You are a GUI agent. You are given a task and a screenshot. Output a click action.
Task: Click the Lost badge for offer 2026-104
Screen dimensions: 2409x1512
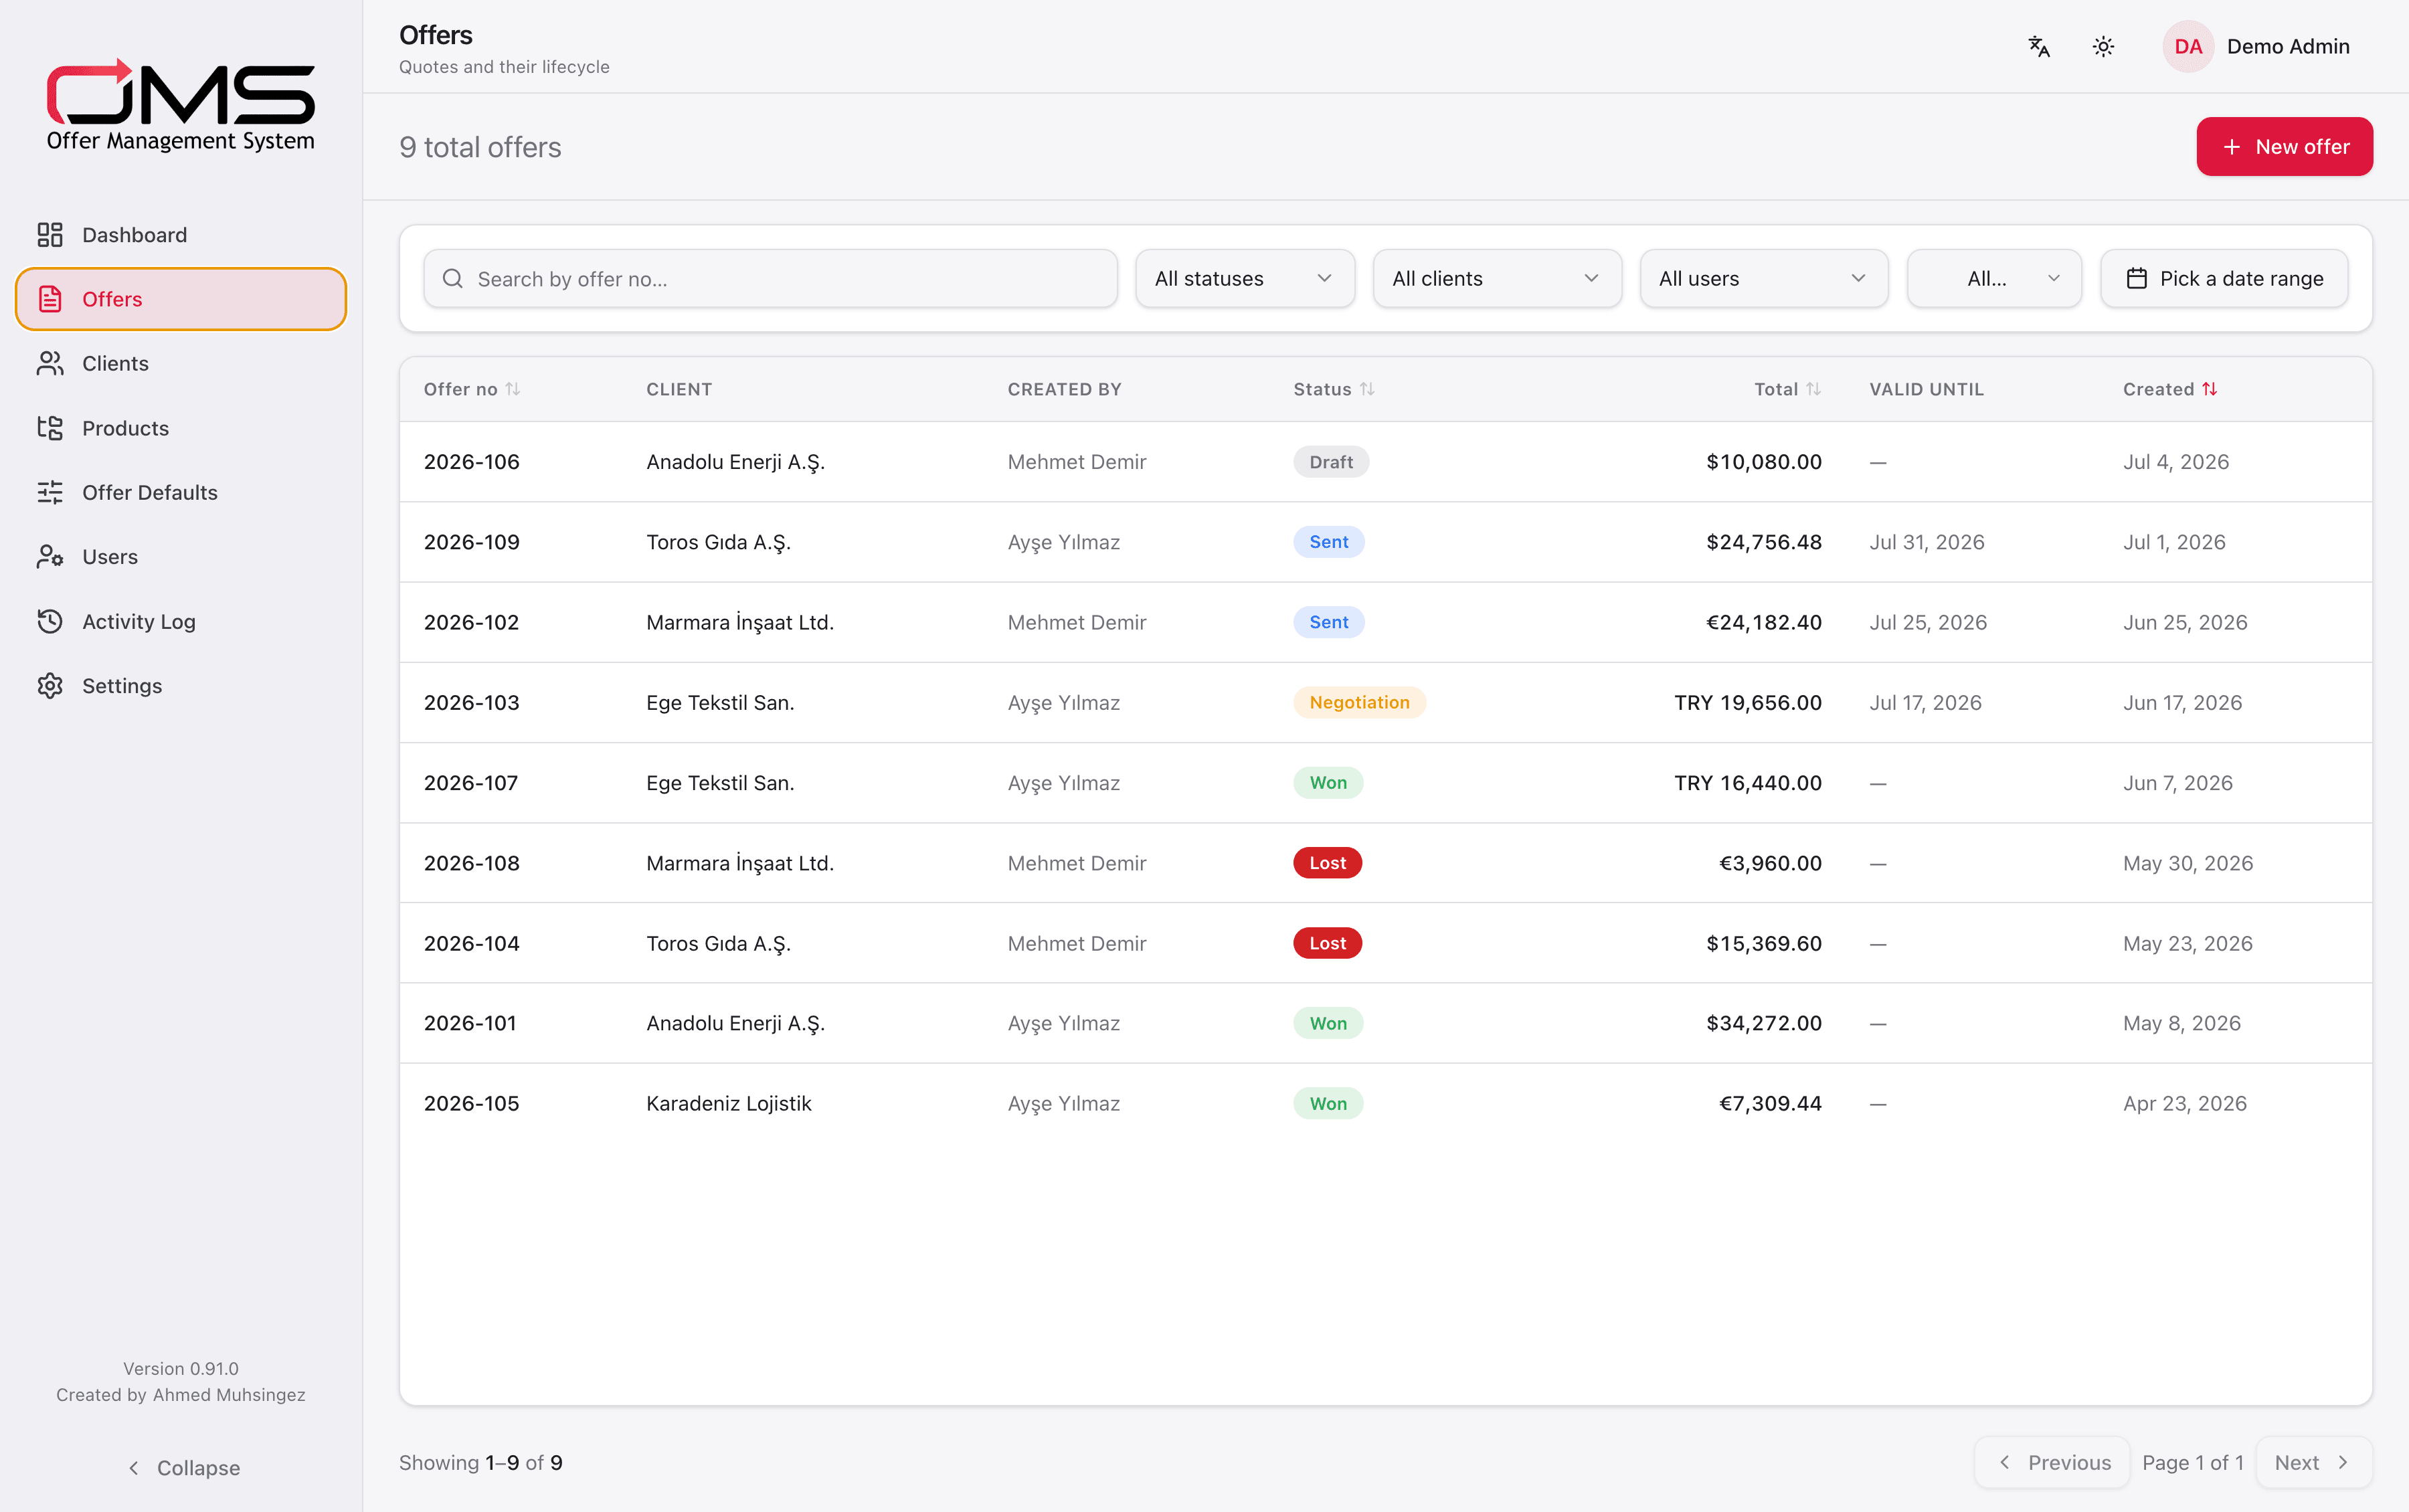[1327, 943]
